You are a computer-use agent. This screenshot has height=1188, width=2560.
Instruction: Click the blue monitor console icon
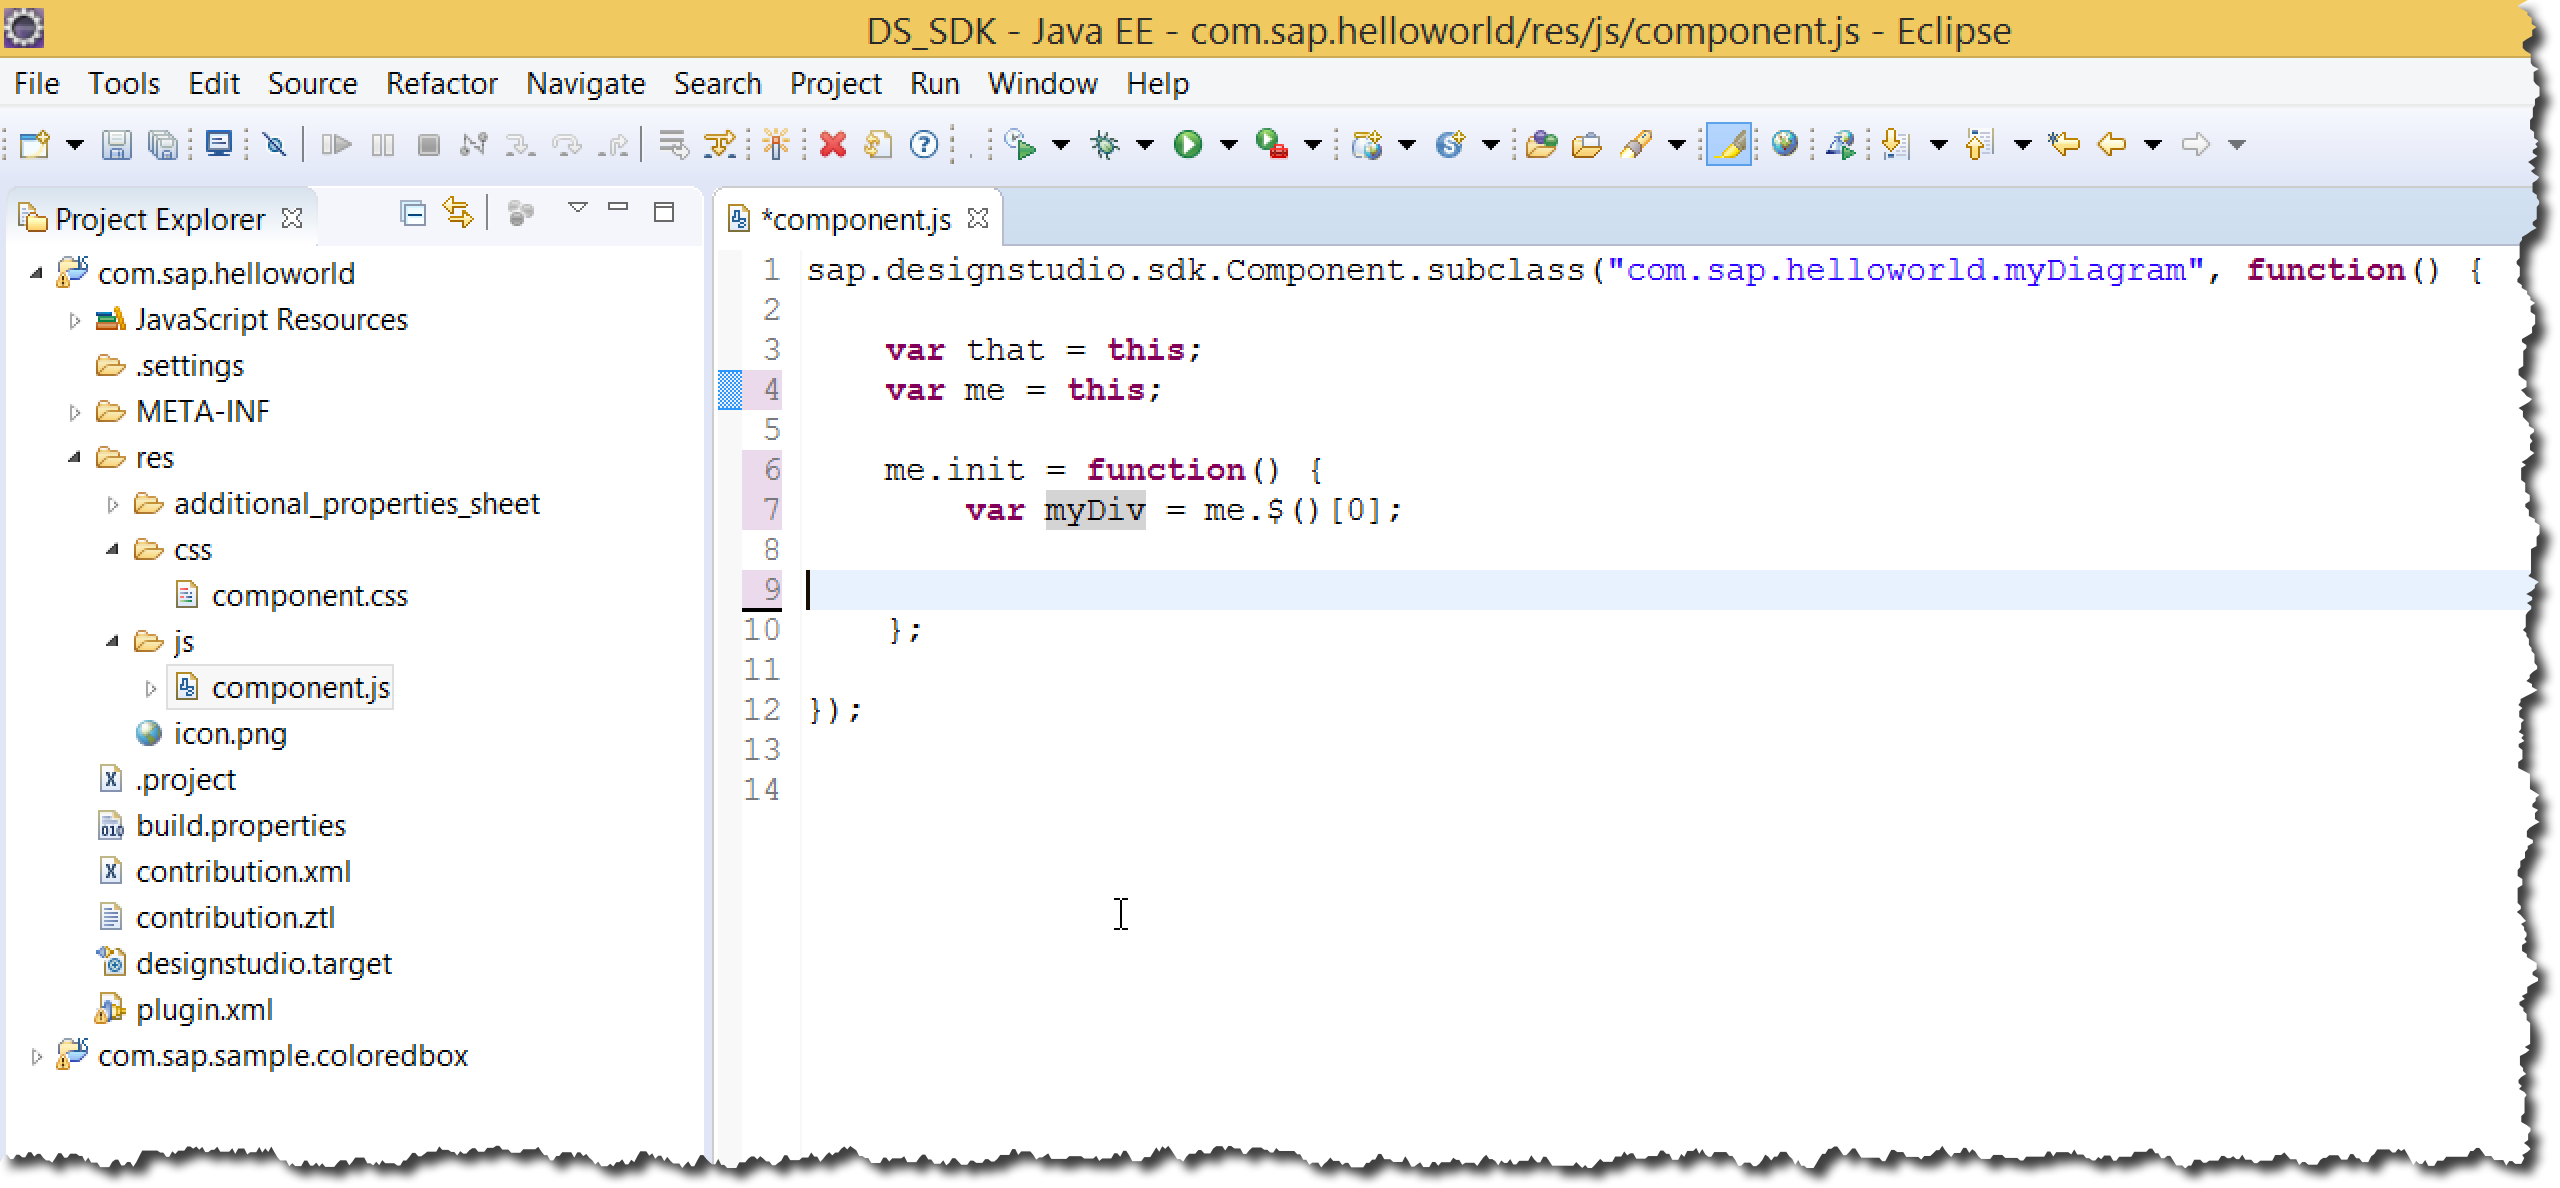pyautogui.click(x=218, y=145)
